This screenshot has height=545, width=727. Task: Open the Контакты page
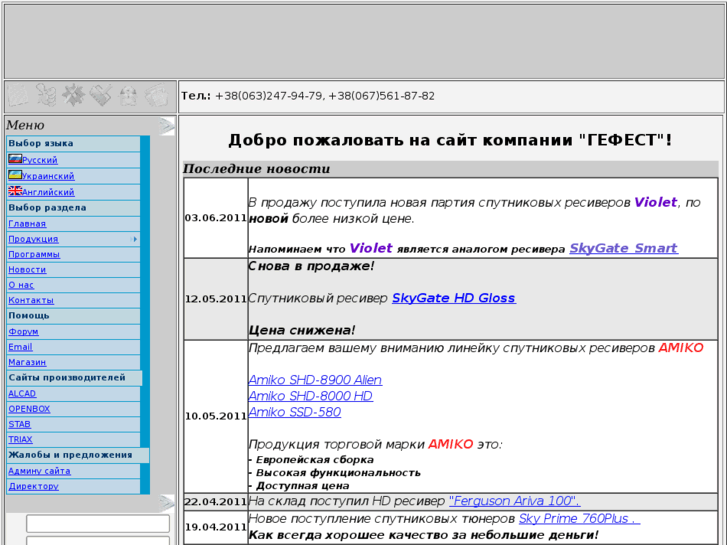point(31,300)
